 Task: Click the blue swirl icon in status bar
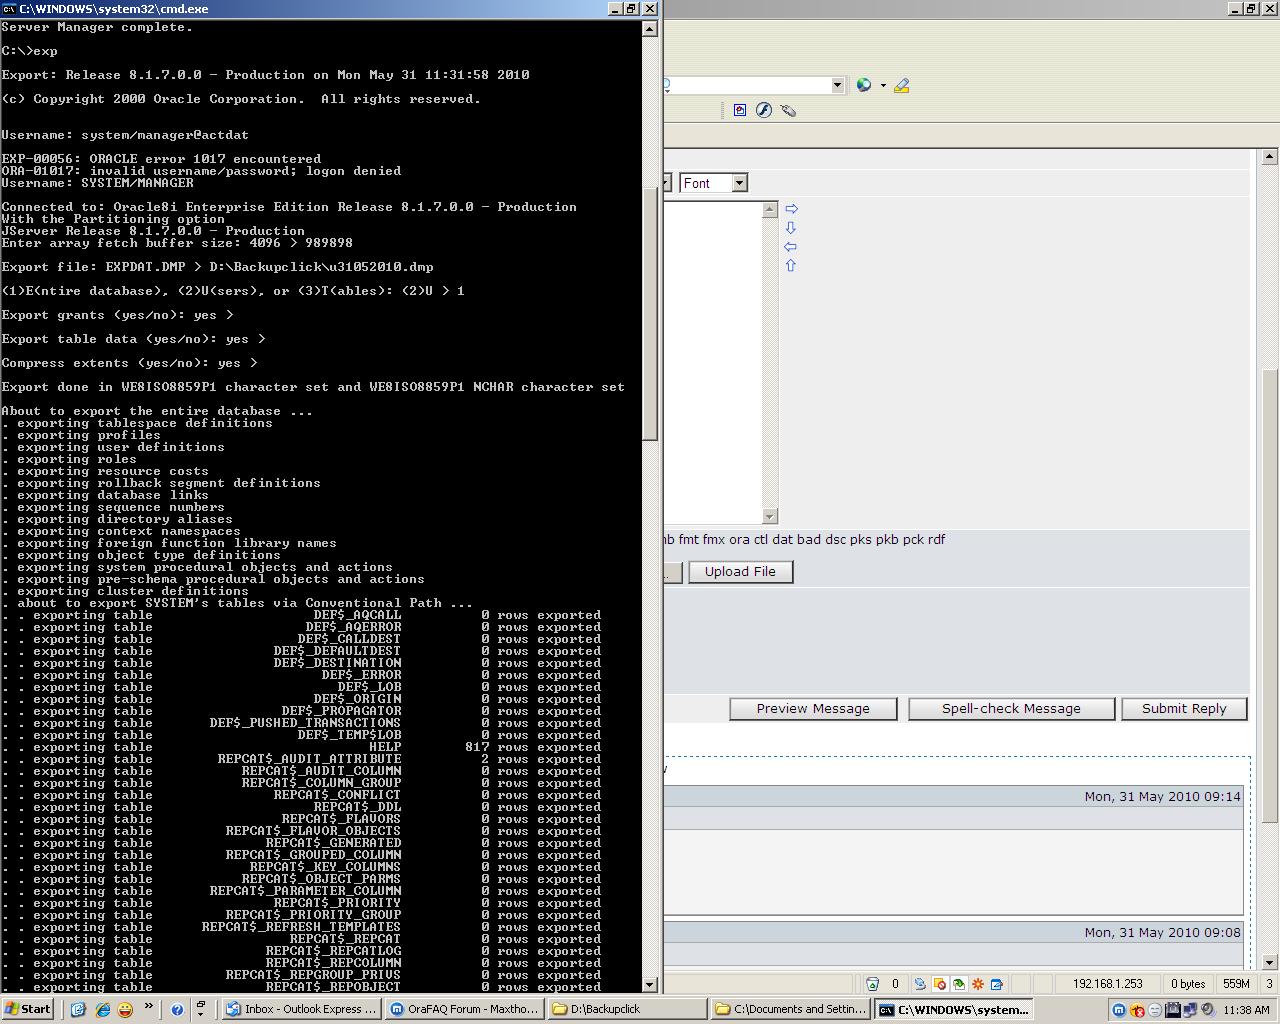point(920,984)
